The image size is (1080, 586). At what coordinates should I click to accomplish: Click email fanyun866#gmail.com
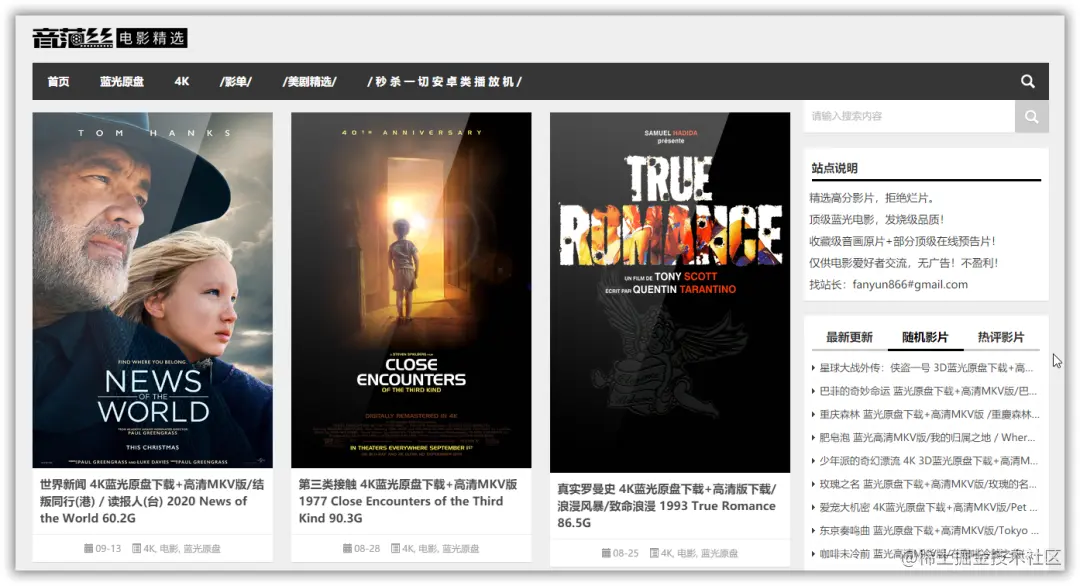[910, 284]
